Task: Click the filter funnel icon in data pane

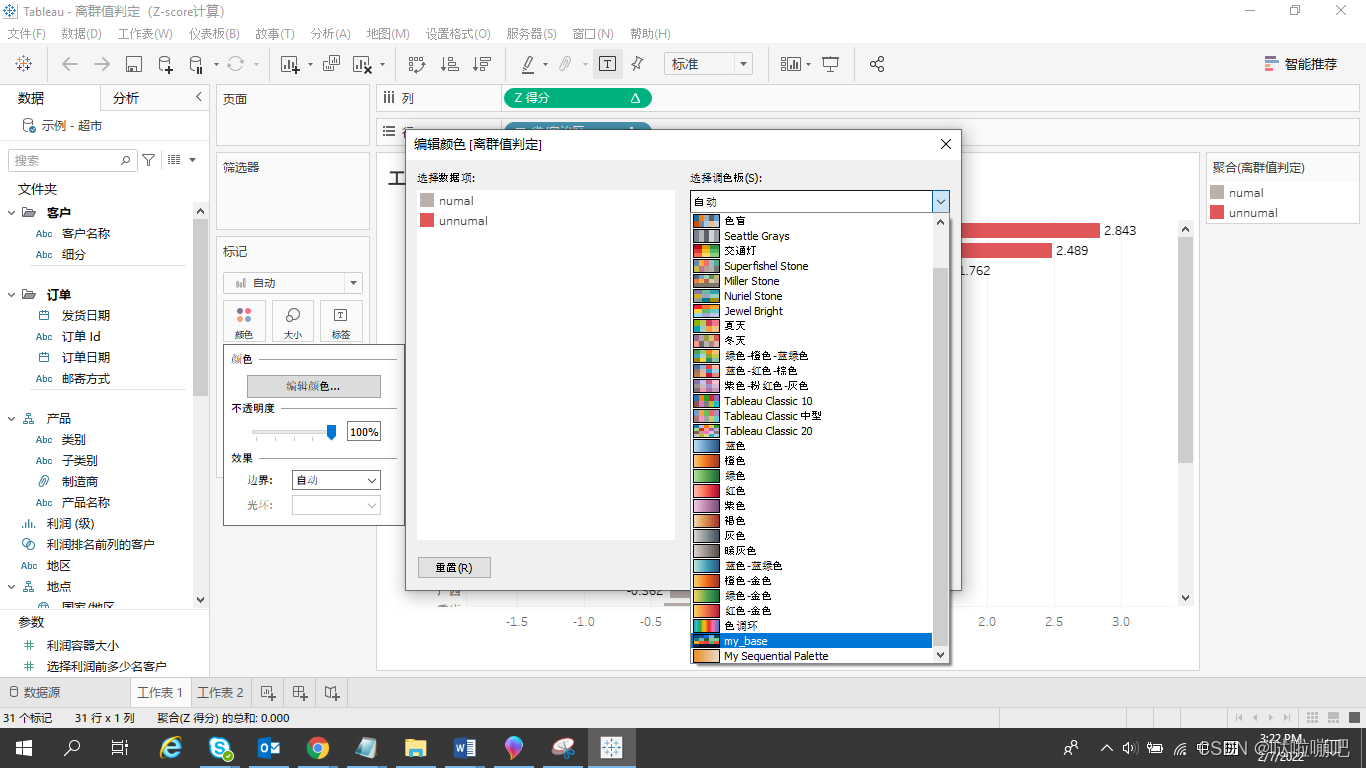Action: pyautogui.click(x=149, y=160)
